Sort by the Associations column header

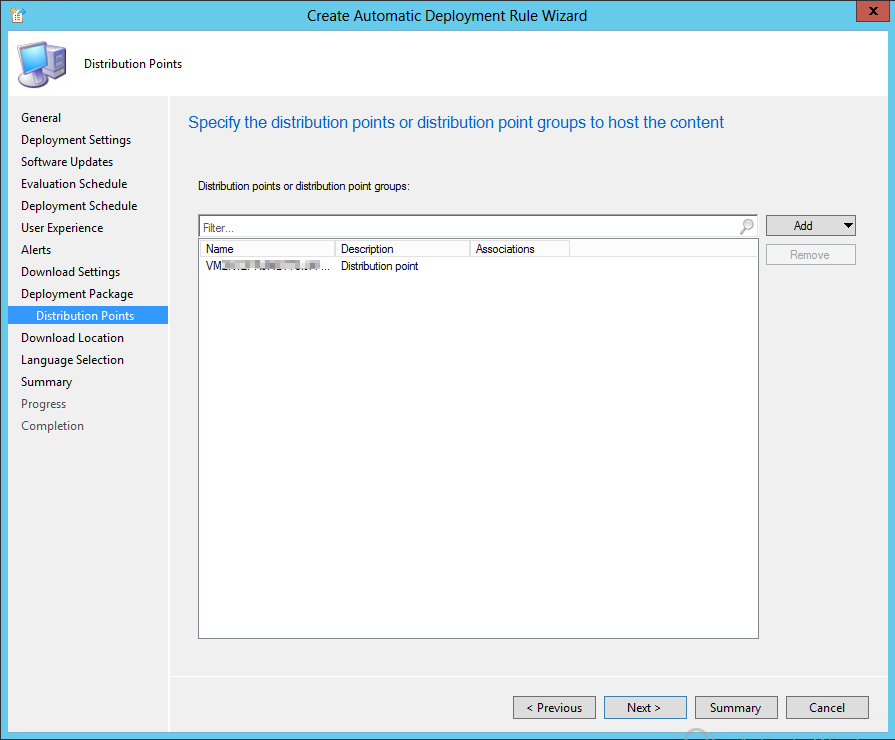coord(519,249)
